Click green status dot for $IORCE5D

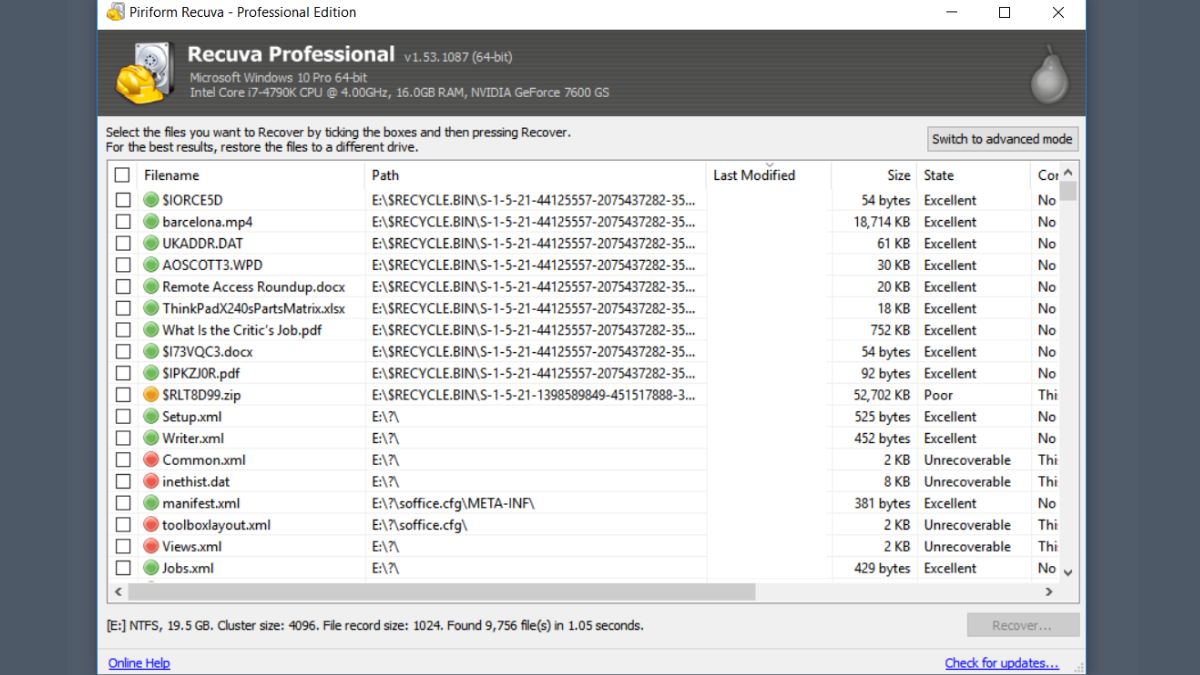click(152, 200)
